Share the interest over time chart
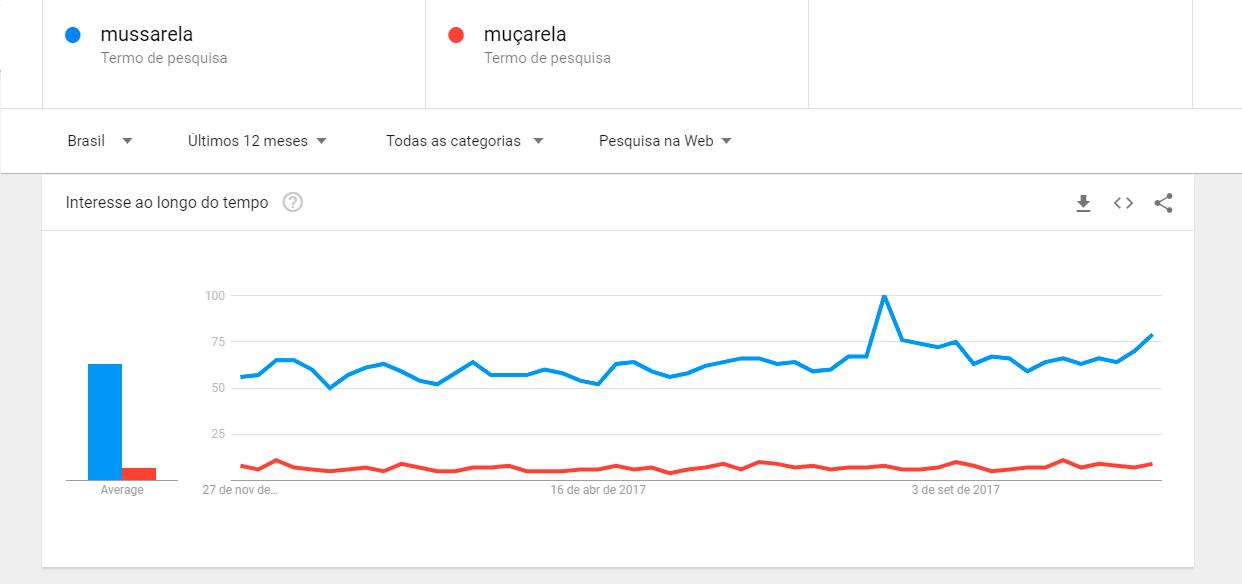This screenshot has width=1242, height=584. (1163, 203)
